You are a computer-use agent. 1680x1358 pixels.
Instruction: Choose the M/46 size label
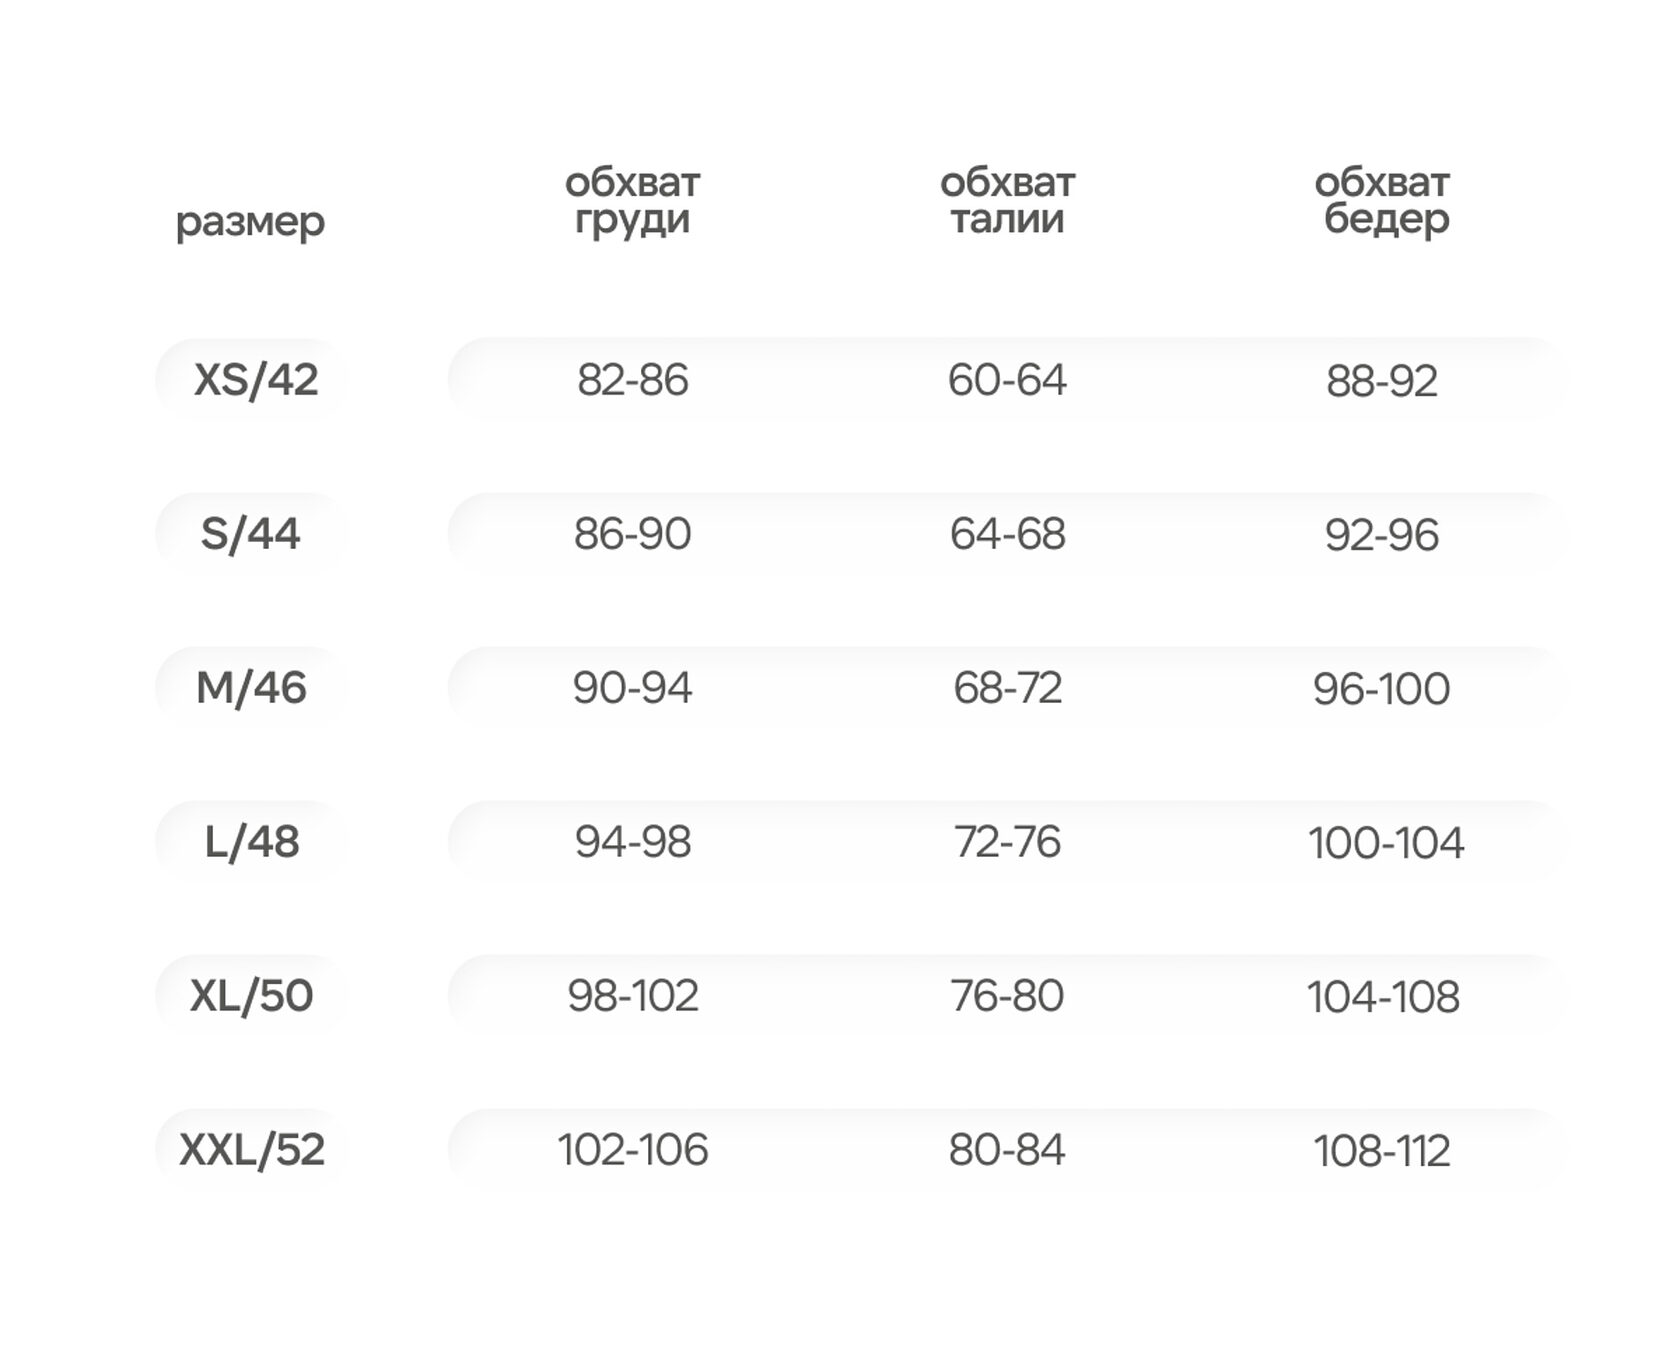(x=251, y=688)
